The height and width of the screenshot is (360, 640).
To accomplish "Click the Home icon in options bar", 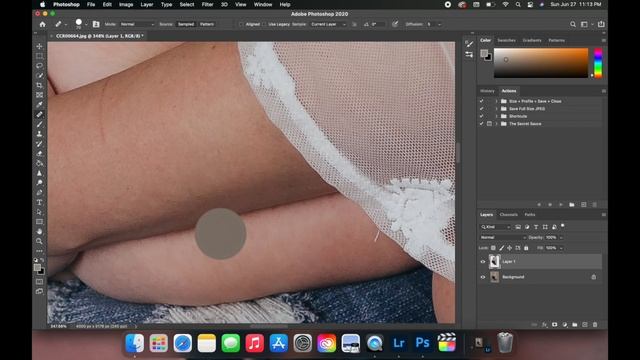I will (x=42, y=24).
